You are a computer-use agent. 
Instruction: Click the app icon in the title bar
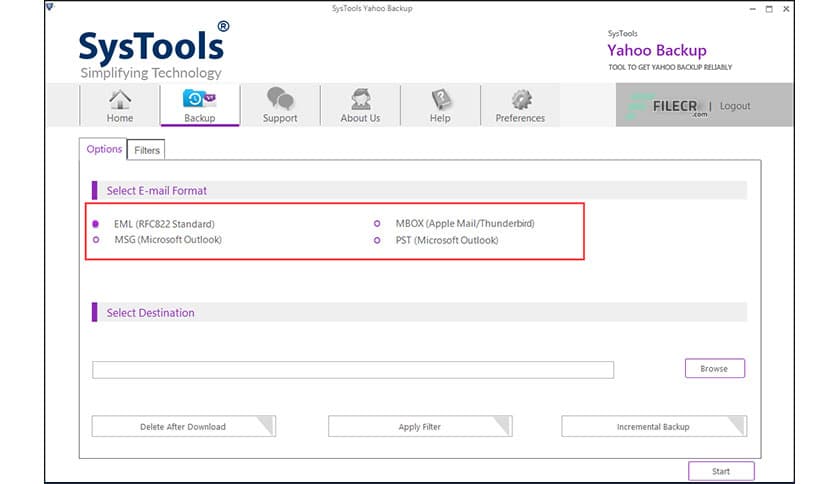pyautogui.click(x=50, y=7)
